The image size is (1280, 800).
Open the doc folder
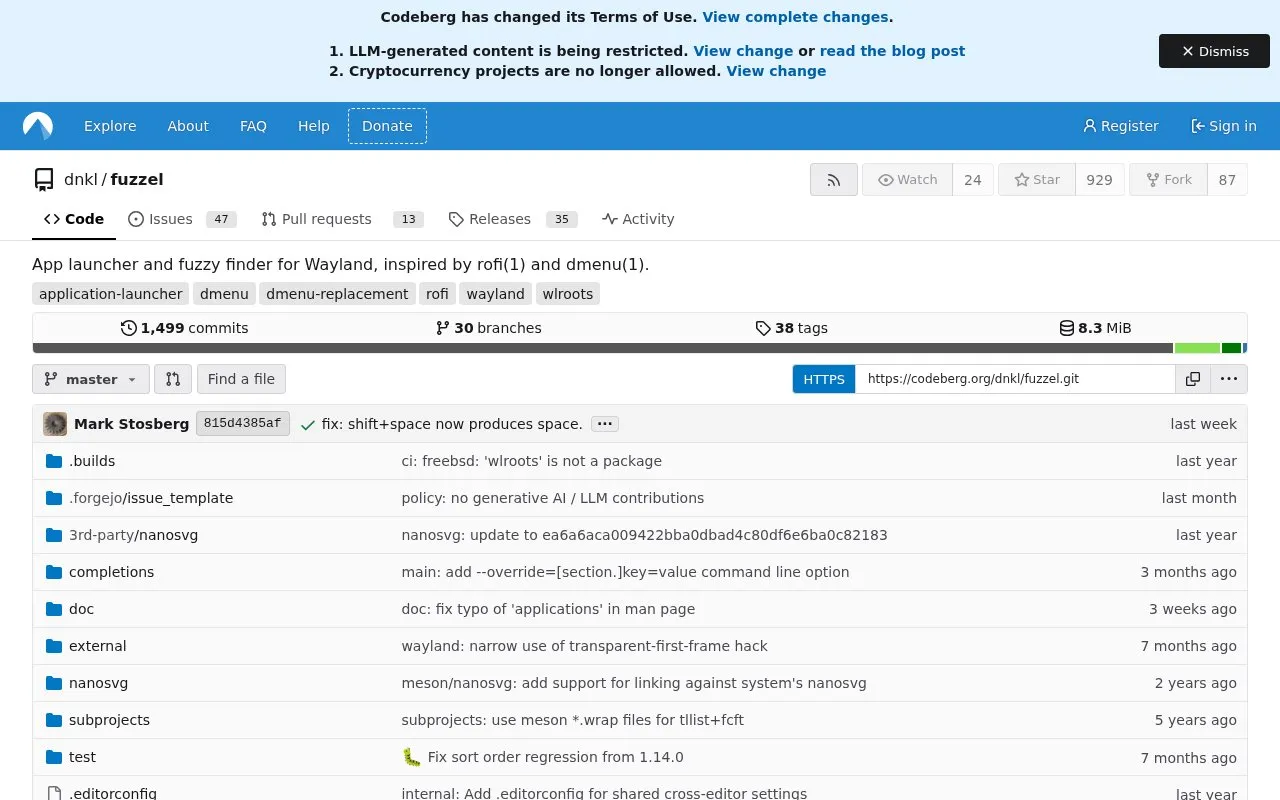[81, 609]
